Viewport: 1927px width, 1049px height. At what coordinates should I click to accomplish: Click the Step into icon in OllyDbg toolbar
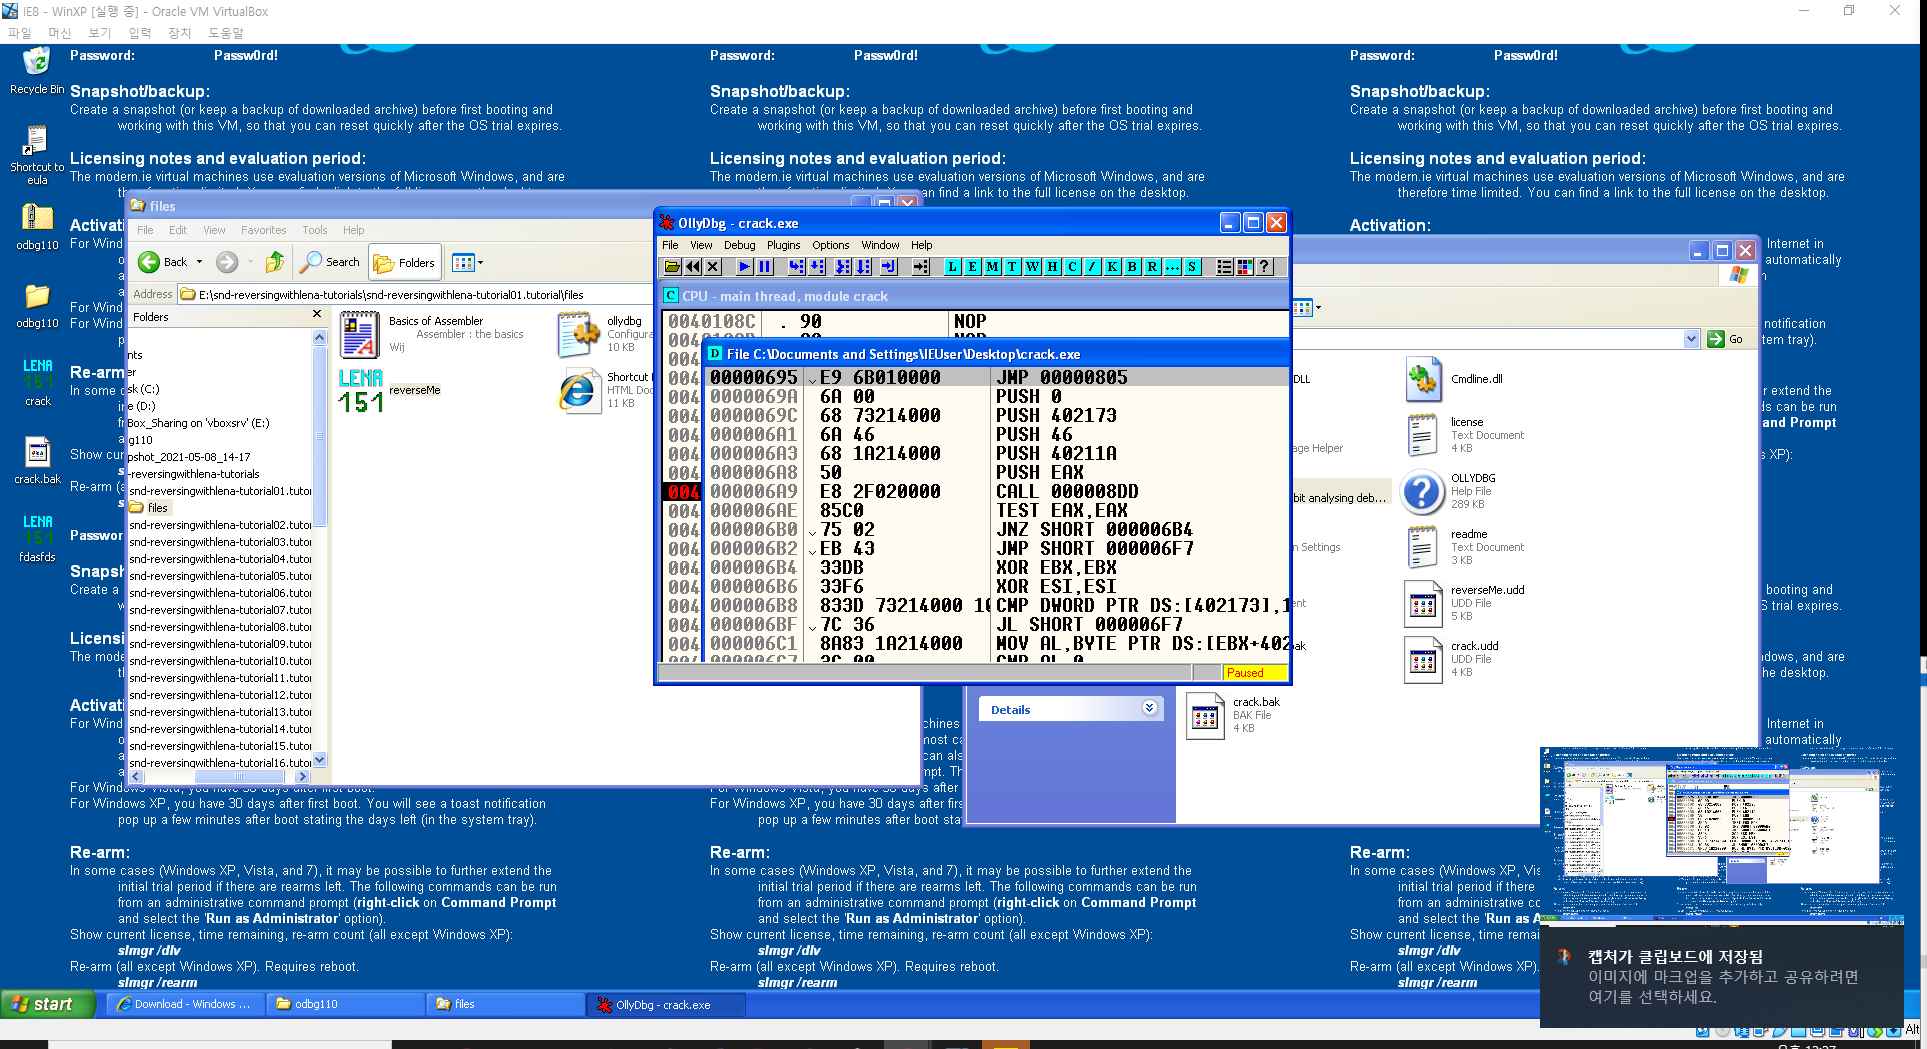[796, 266]
